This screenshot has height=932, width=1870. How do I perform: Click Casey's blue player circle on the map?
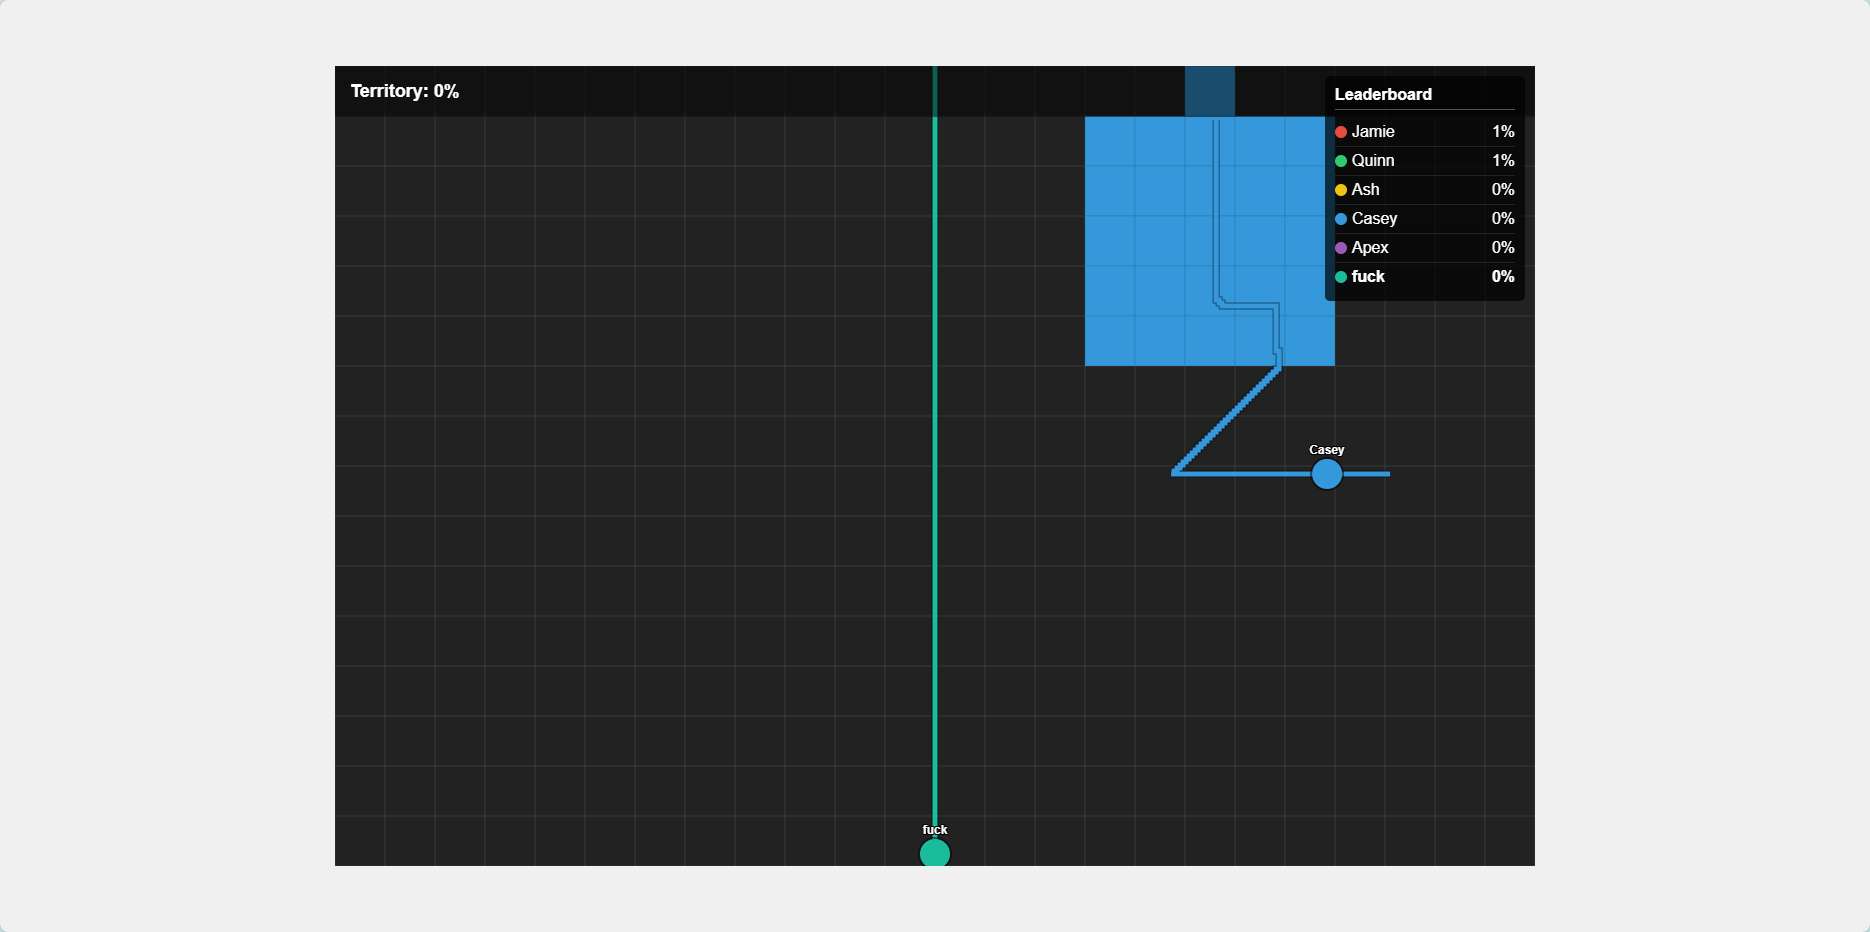[1327, 474]
